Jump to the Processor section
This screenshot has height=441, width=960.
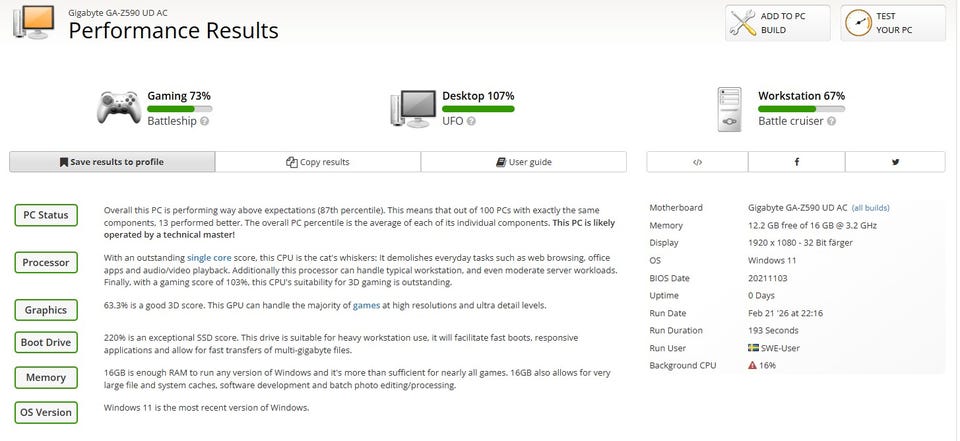46,263
